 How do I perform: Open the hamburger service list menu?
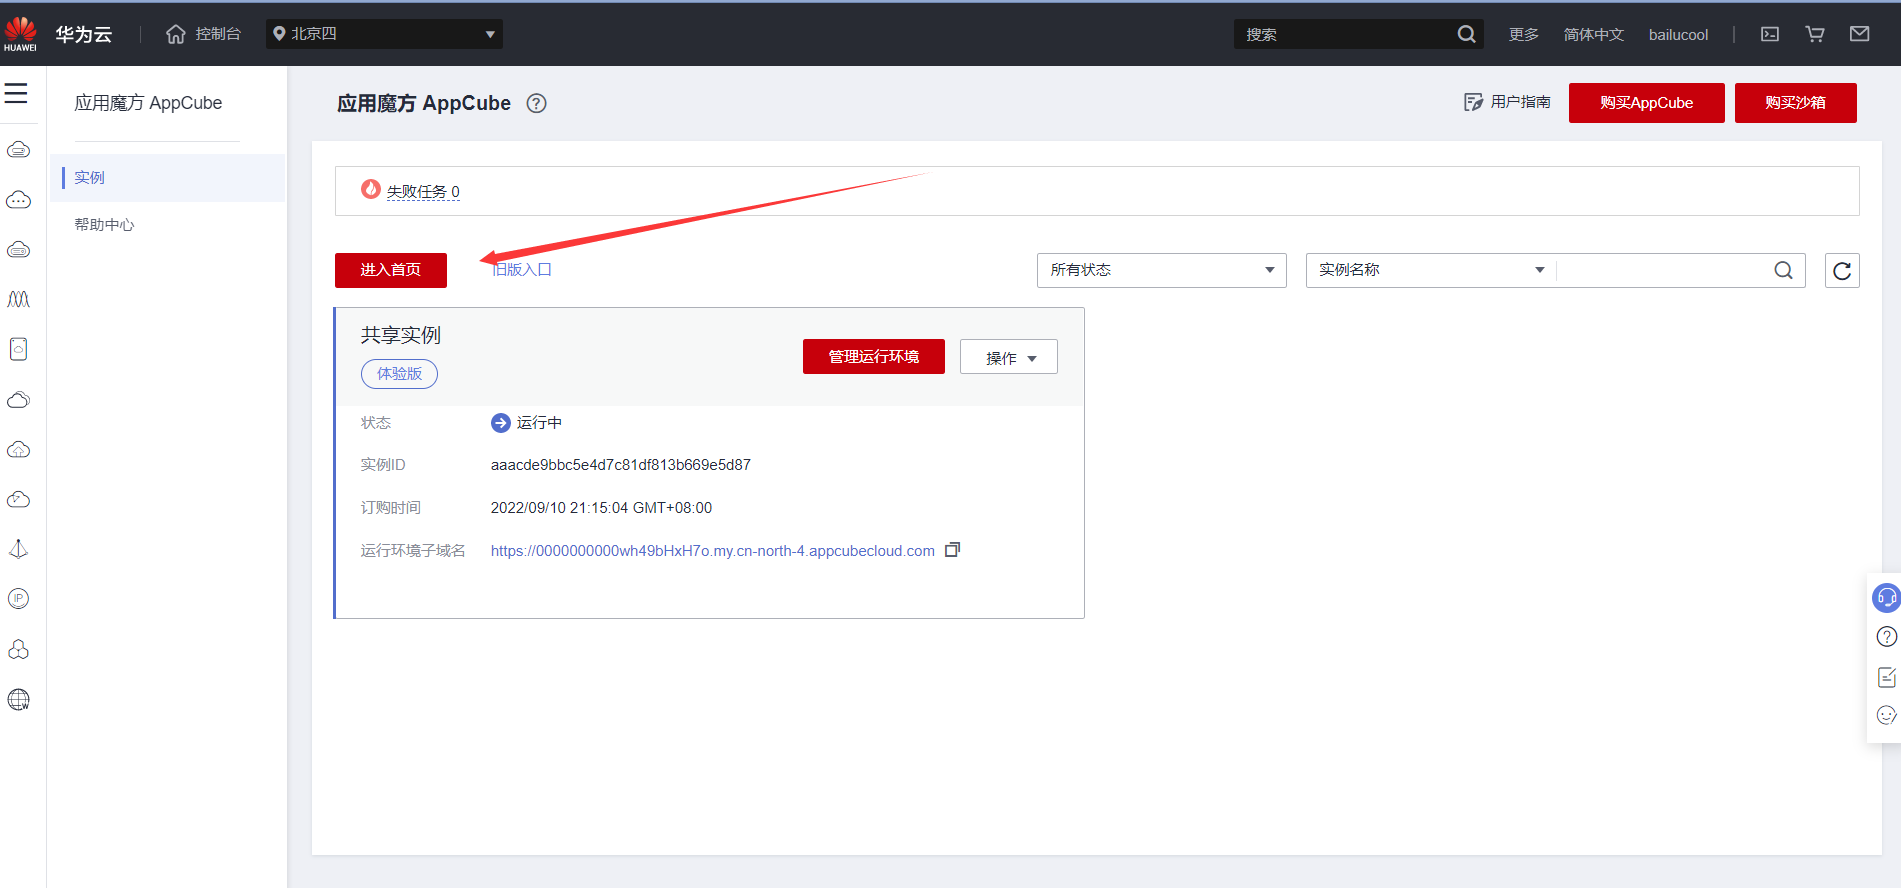pyautogui.click(x=16, y=93)
